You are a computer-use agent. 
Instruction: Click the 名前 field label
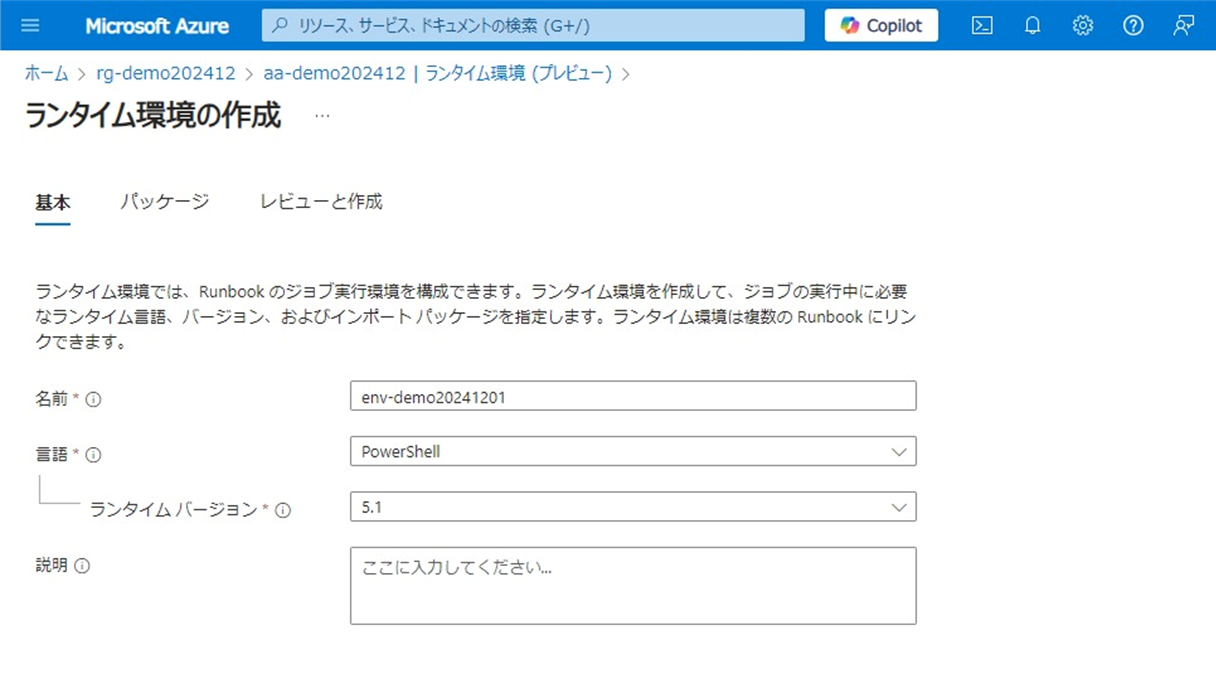tap(51, 399)
